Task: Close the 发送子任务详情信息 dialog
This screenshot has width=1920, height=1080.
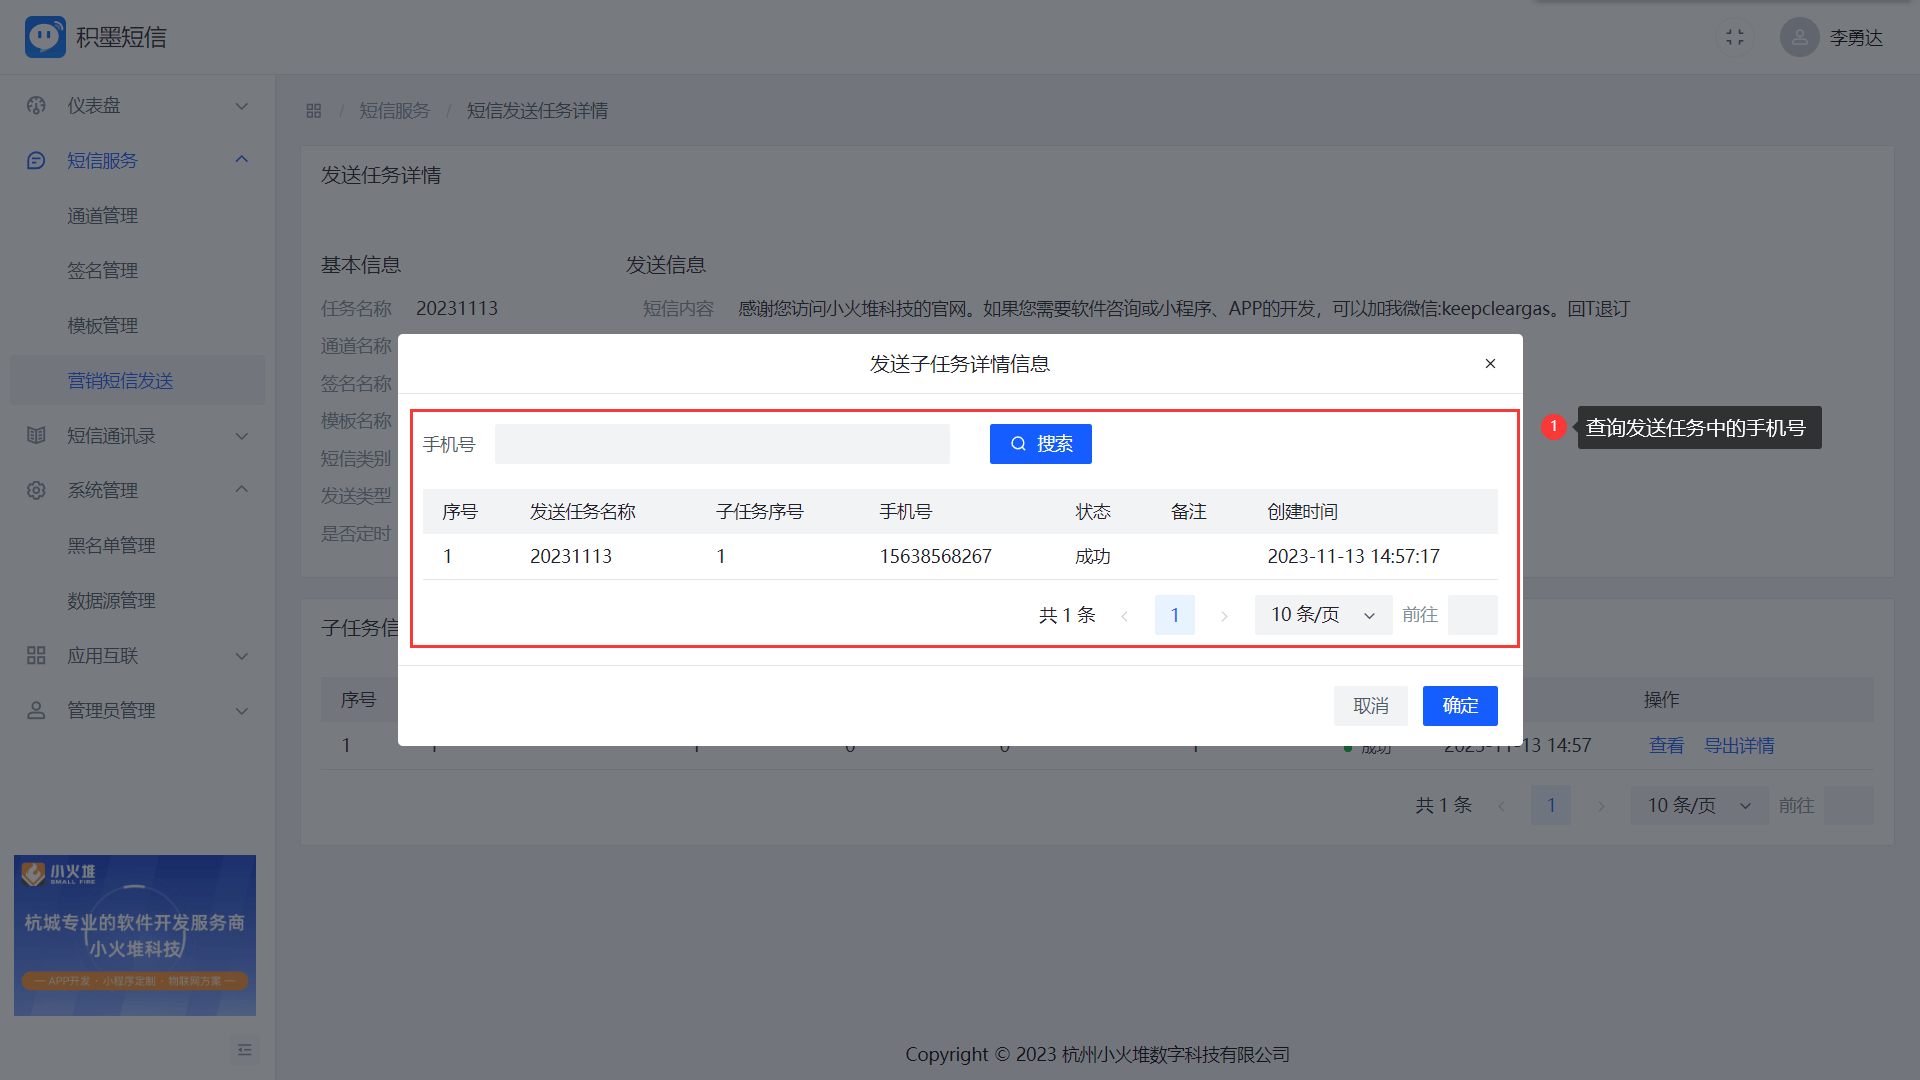Action: click(1490, 364)
